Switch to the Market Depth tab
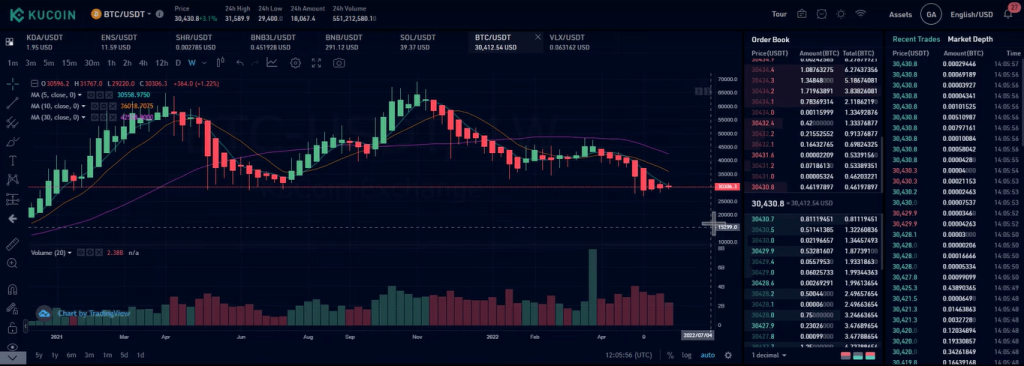Viewport: 1024px width, 366px height. (970, 39)
